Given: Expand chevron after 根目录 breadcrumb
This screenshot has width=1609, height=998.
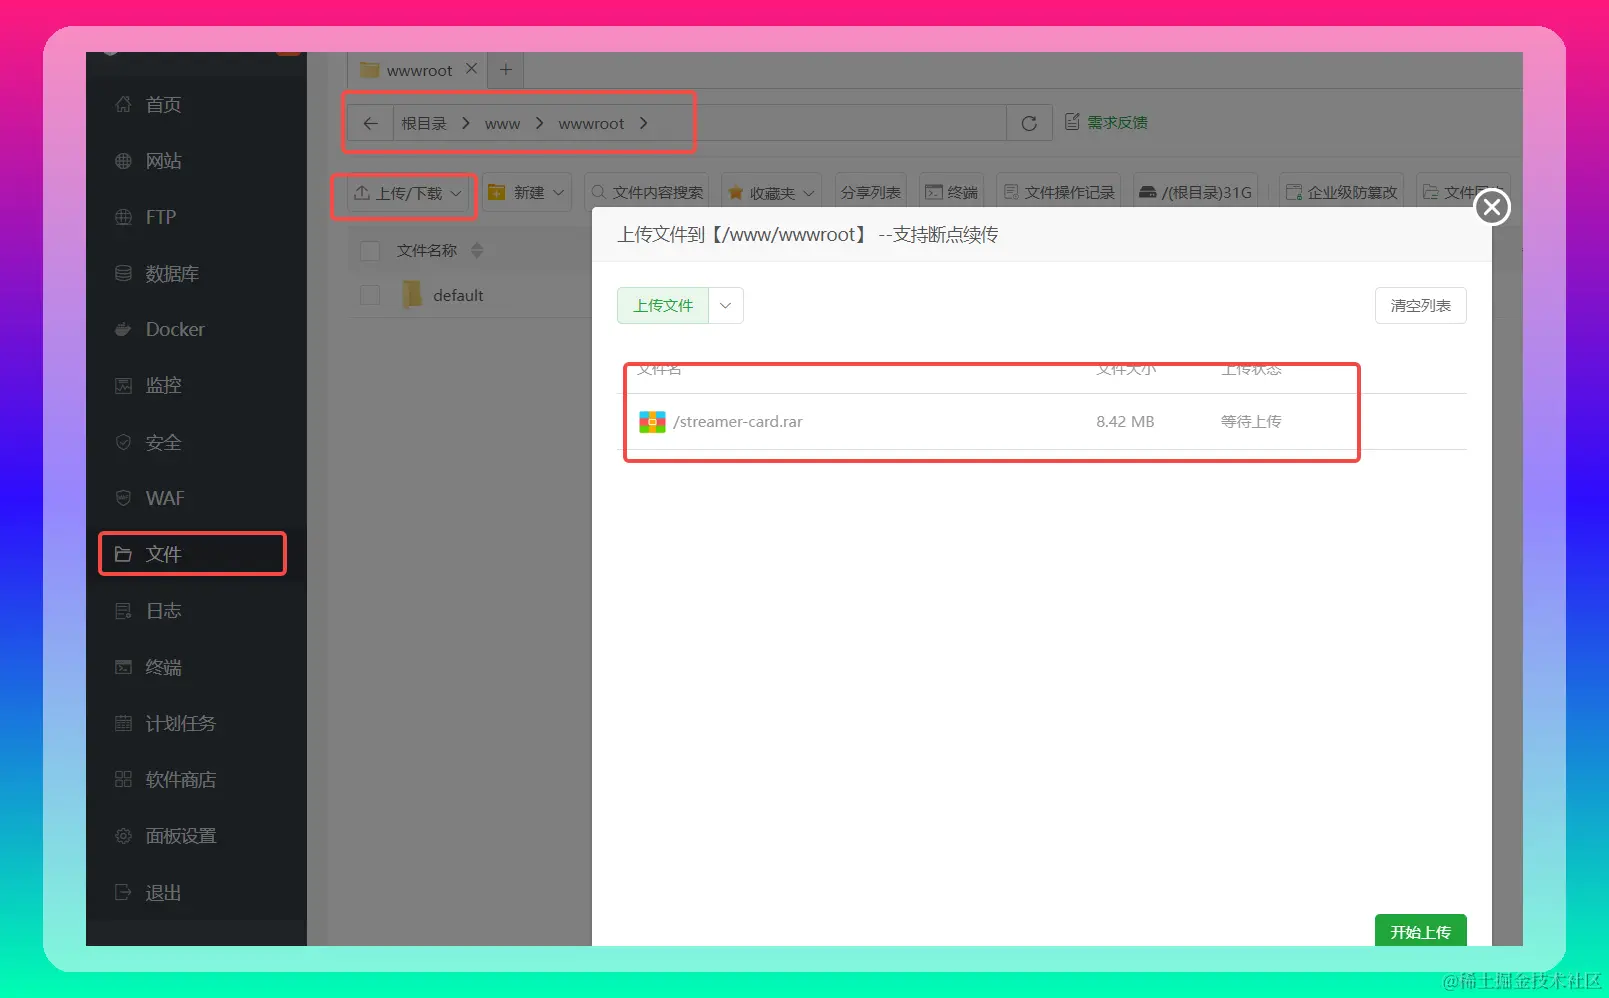Looking at the screenshot, I should coord(466,123).
